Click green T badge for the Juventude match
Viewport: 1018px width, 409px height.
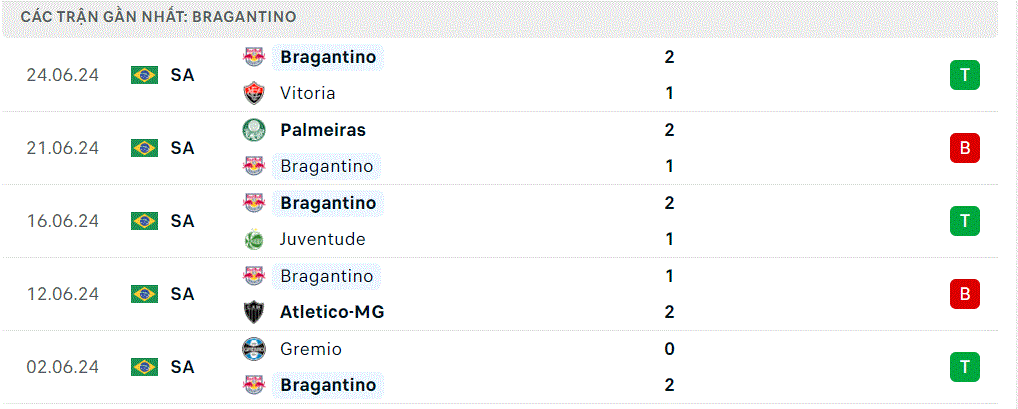(x=965, y=221)
